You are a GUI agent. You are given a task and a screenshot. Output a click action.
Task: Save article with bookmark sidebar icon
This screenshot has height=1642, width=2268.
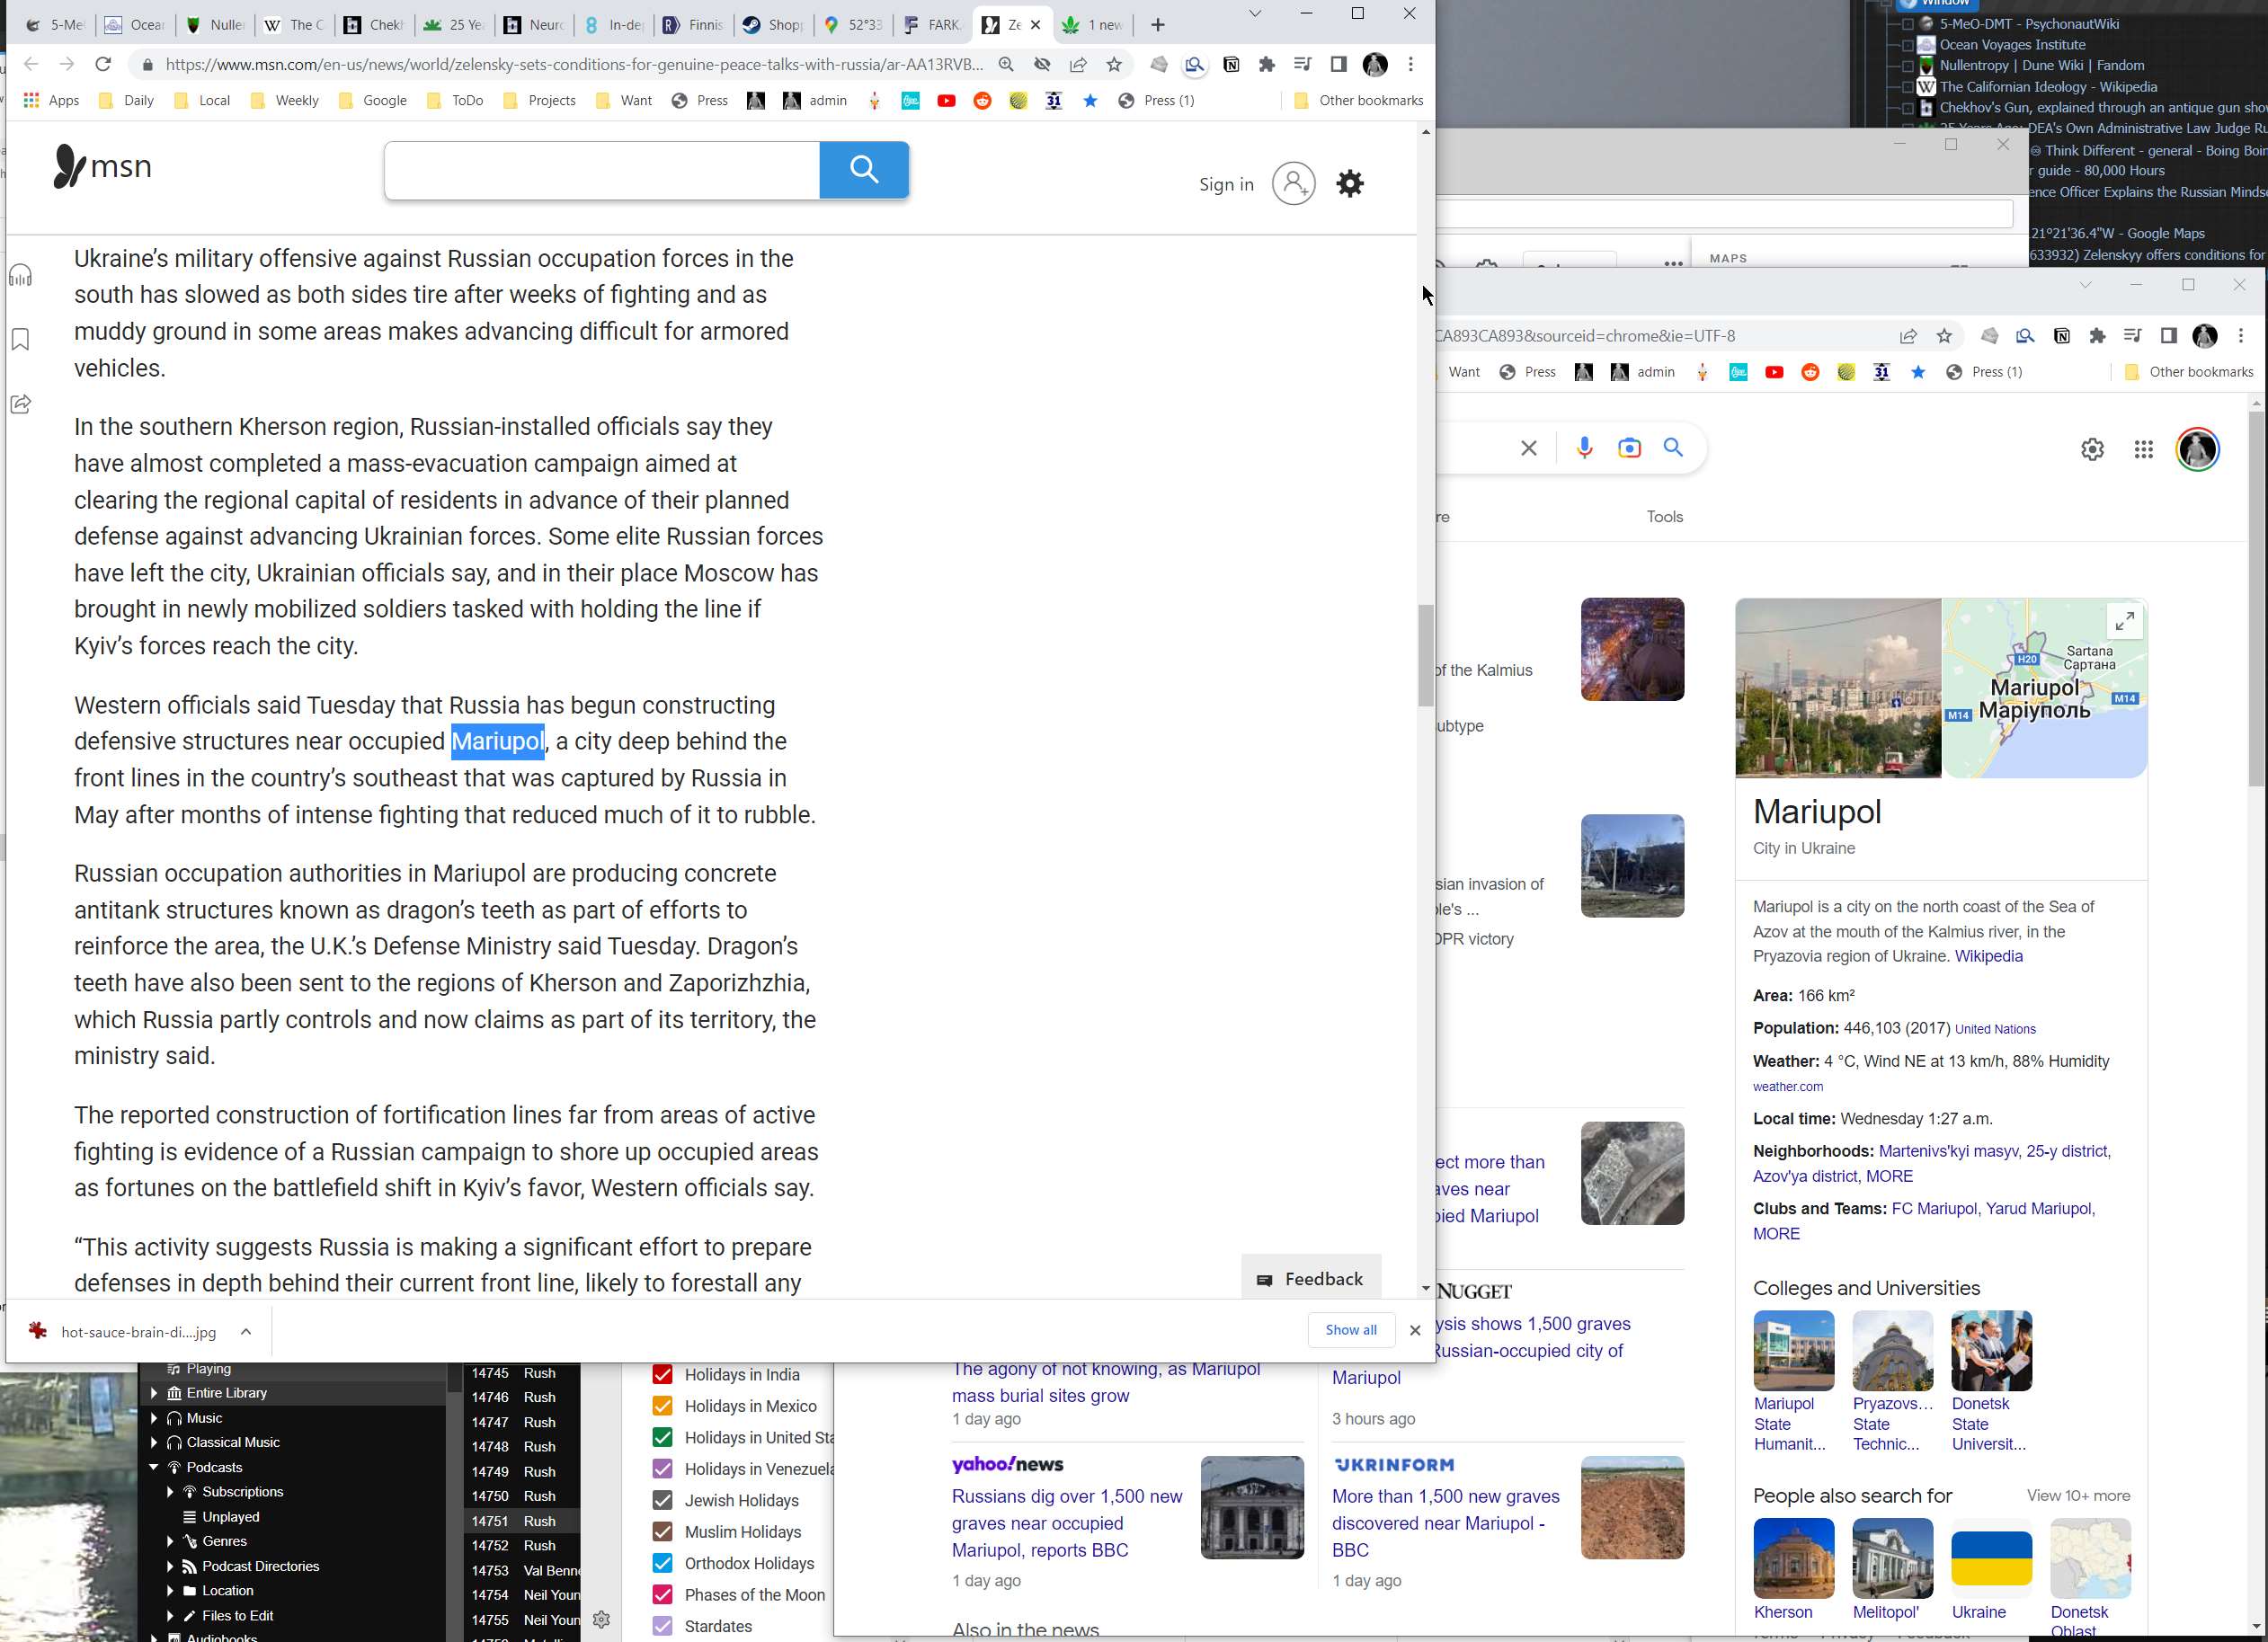click(x=21, y=340)
